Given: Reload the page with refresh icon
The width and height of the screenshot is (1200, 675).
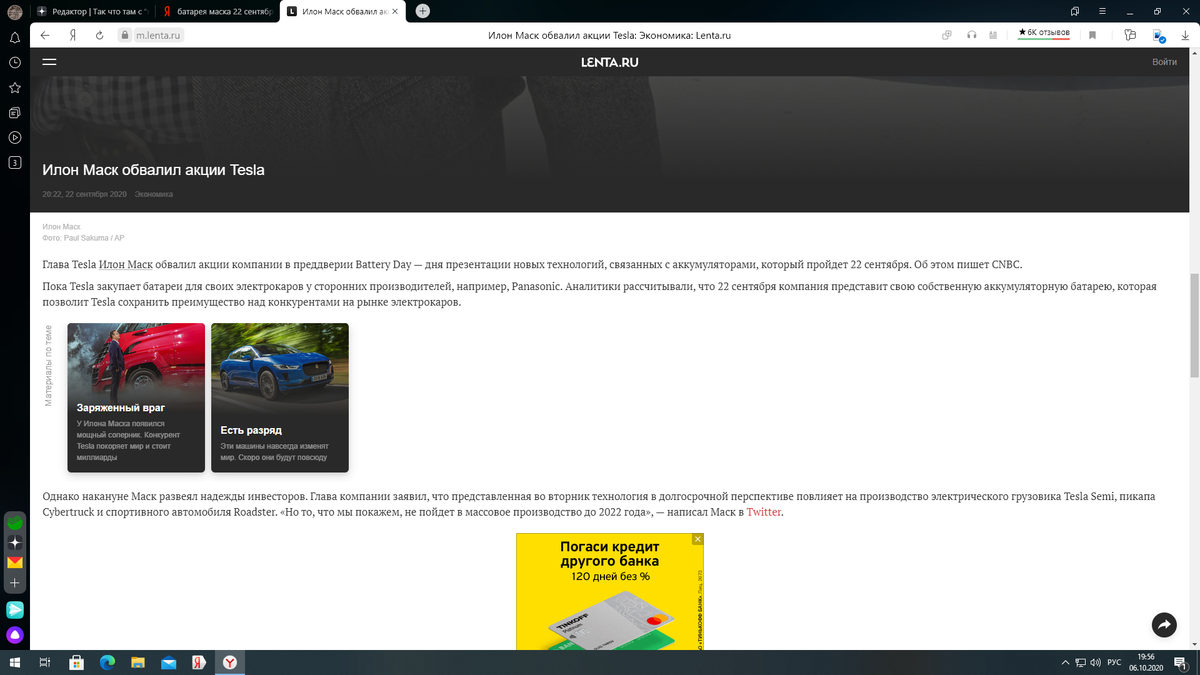Looking at the screenshot, I should click(x=100, y=35).
